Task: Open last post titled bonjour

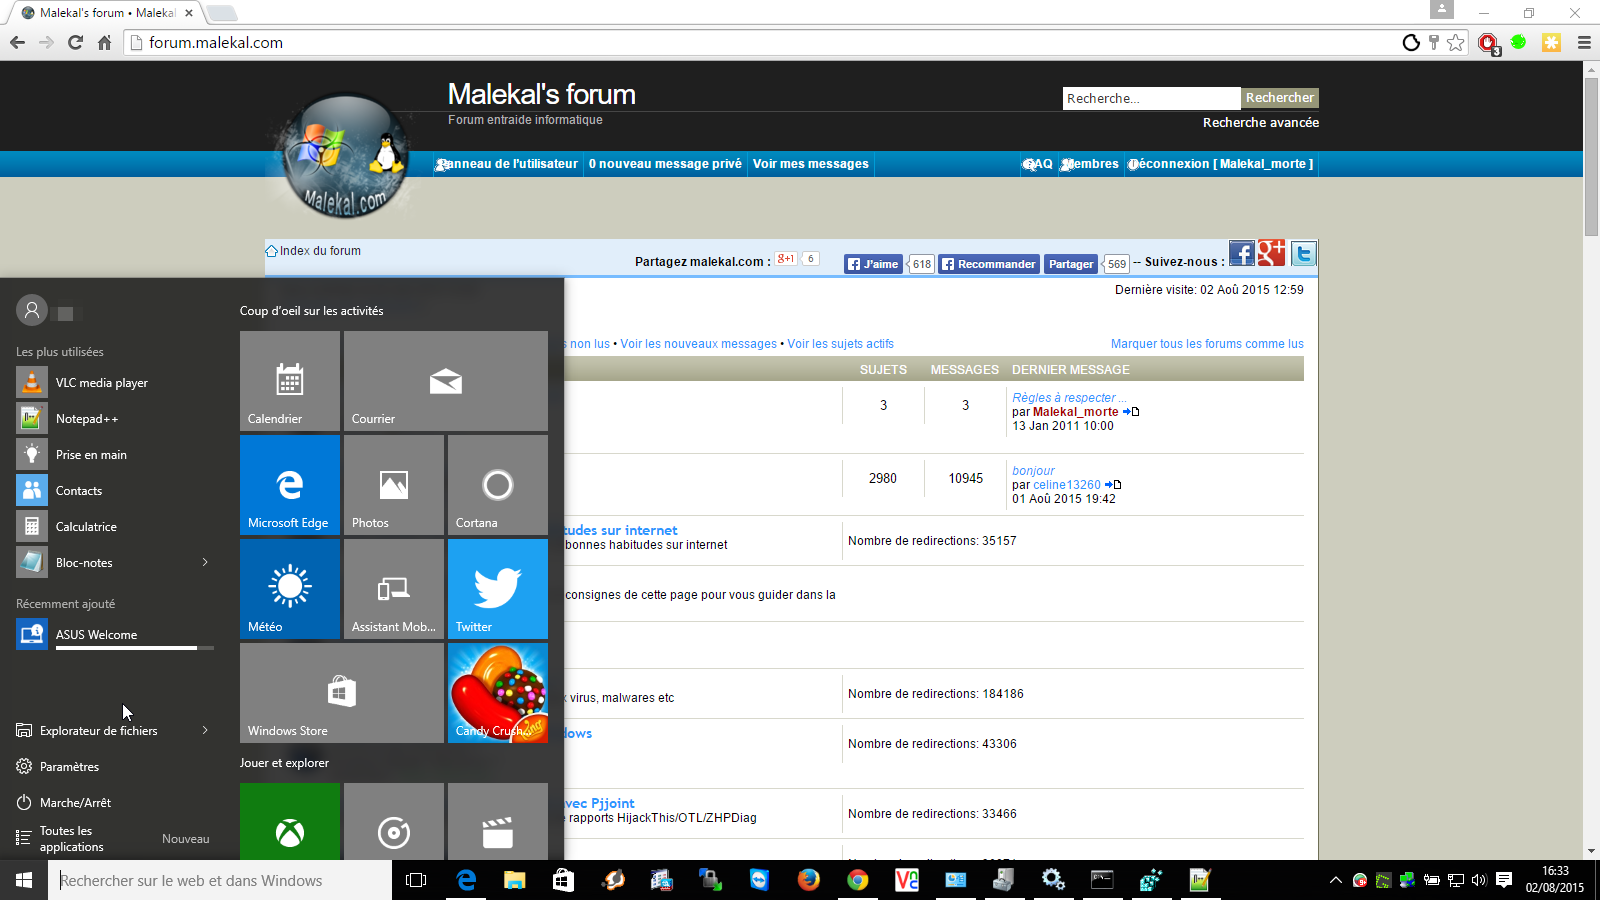Action: pyautogui.click(x=1033, y=471)
